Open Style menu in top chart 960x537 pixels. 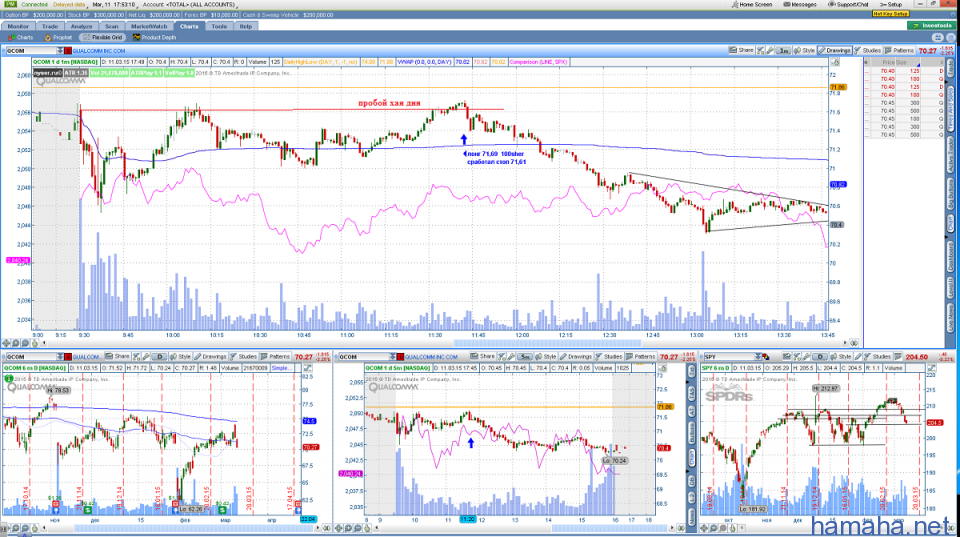click(x=804, y=50)
